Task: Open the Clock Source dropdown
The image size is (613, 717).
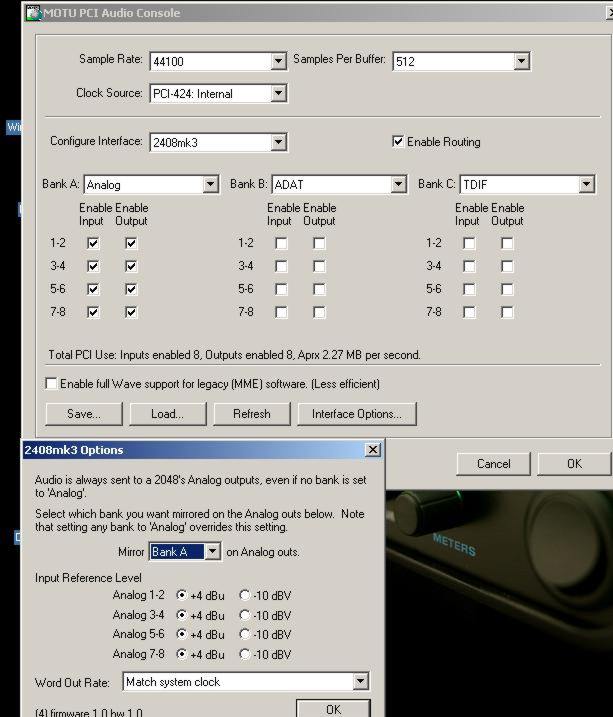Action: pos(278,94)
